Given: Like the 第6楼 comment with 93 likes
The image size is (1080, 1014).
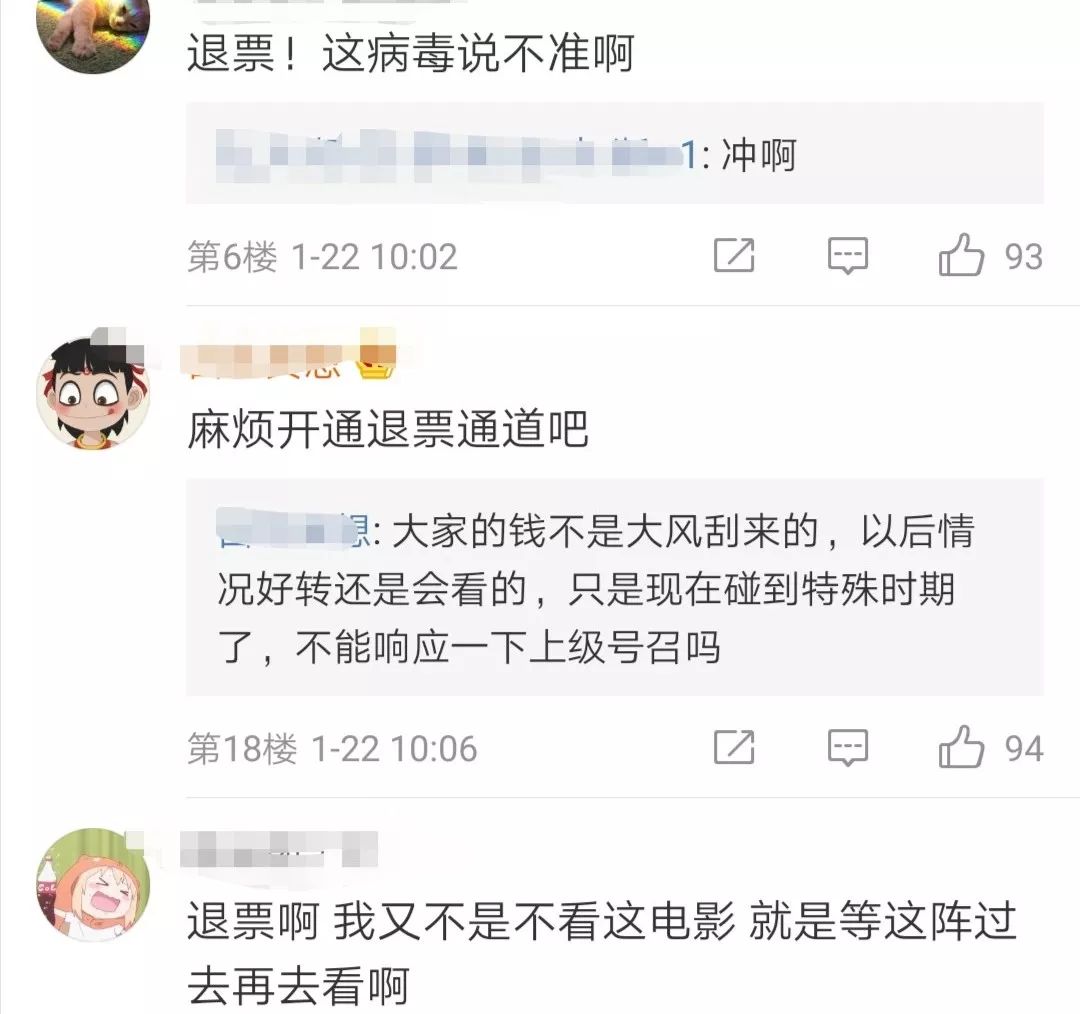Looking at the screenshot, I should tap(990, 256).
